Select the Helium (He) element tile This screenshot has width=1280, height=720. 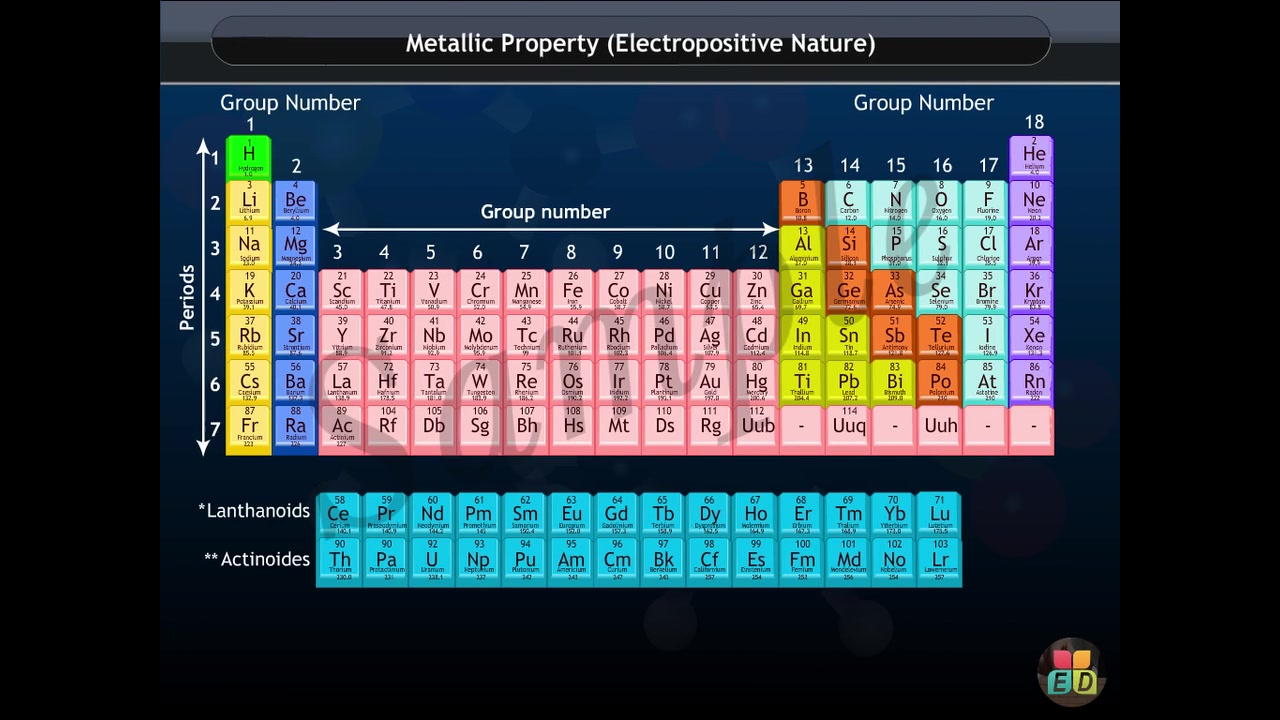point(1033,157)
